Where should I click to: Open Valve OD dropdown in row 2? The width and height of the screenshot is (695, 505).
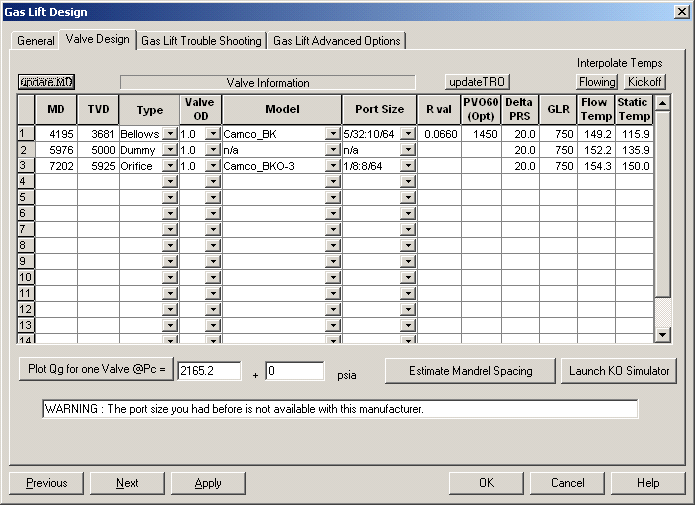211,149
